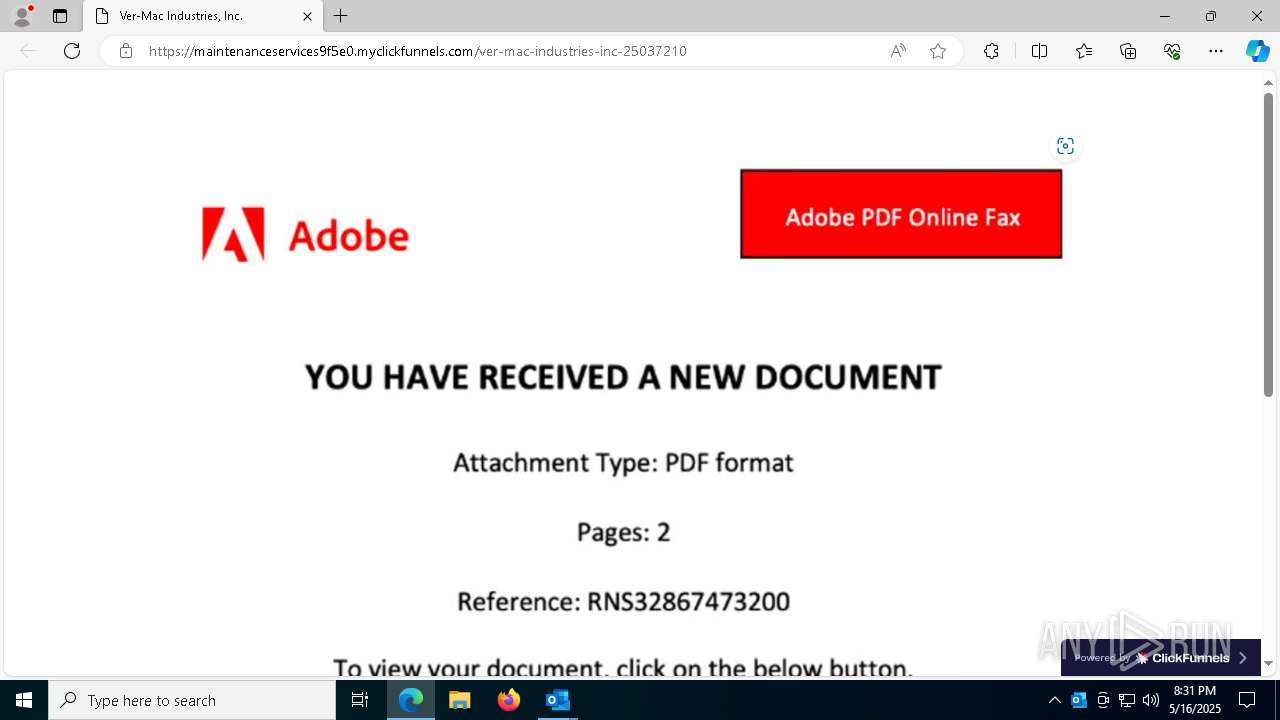Screen dimensions: 1280x720
Task: Open the Collections icon
Action: (x=1128, y=51)
